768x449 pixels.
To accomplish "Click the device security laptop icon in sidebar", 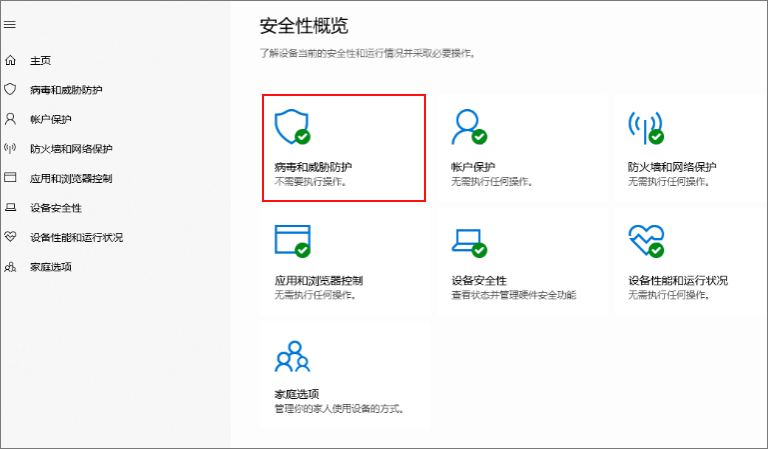I will 10,208.
